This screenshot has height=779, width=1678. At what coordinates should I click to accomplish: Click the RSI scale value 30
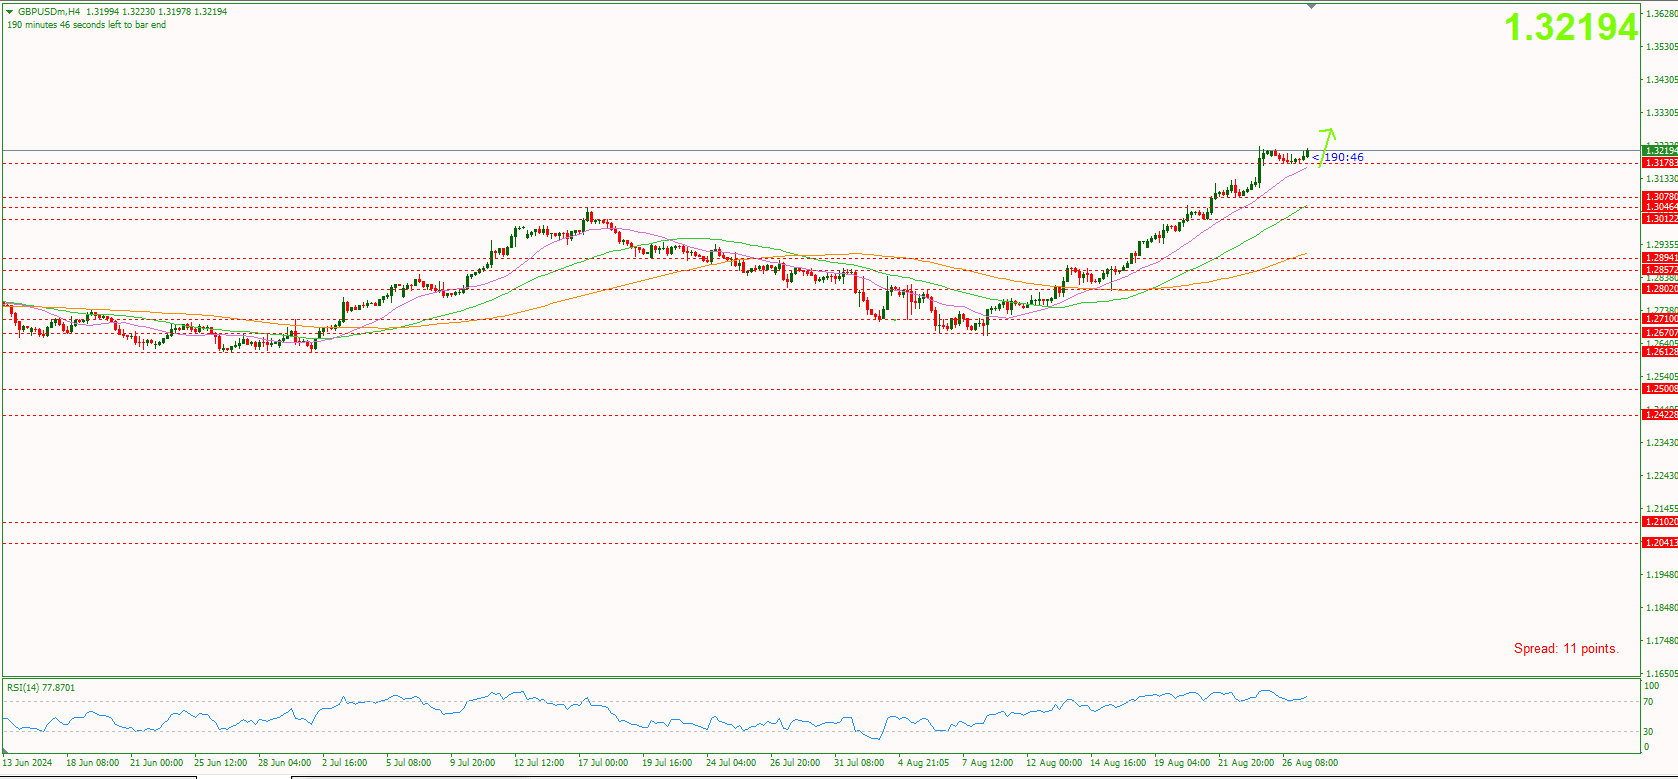click(1648, 732)
